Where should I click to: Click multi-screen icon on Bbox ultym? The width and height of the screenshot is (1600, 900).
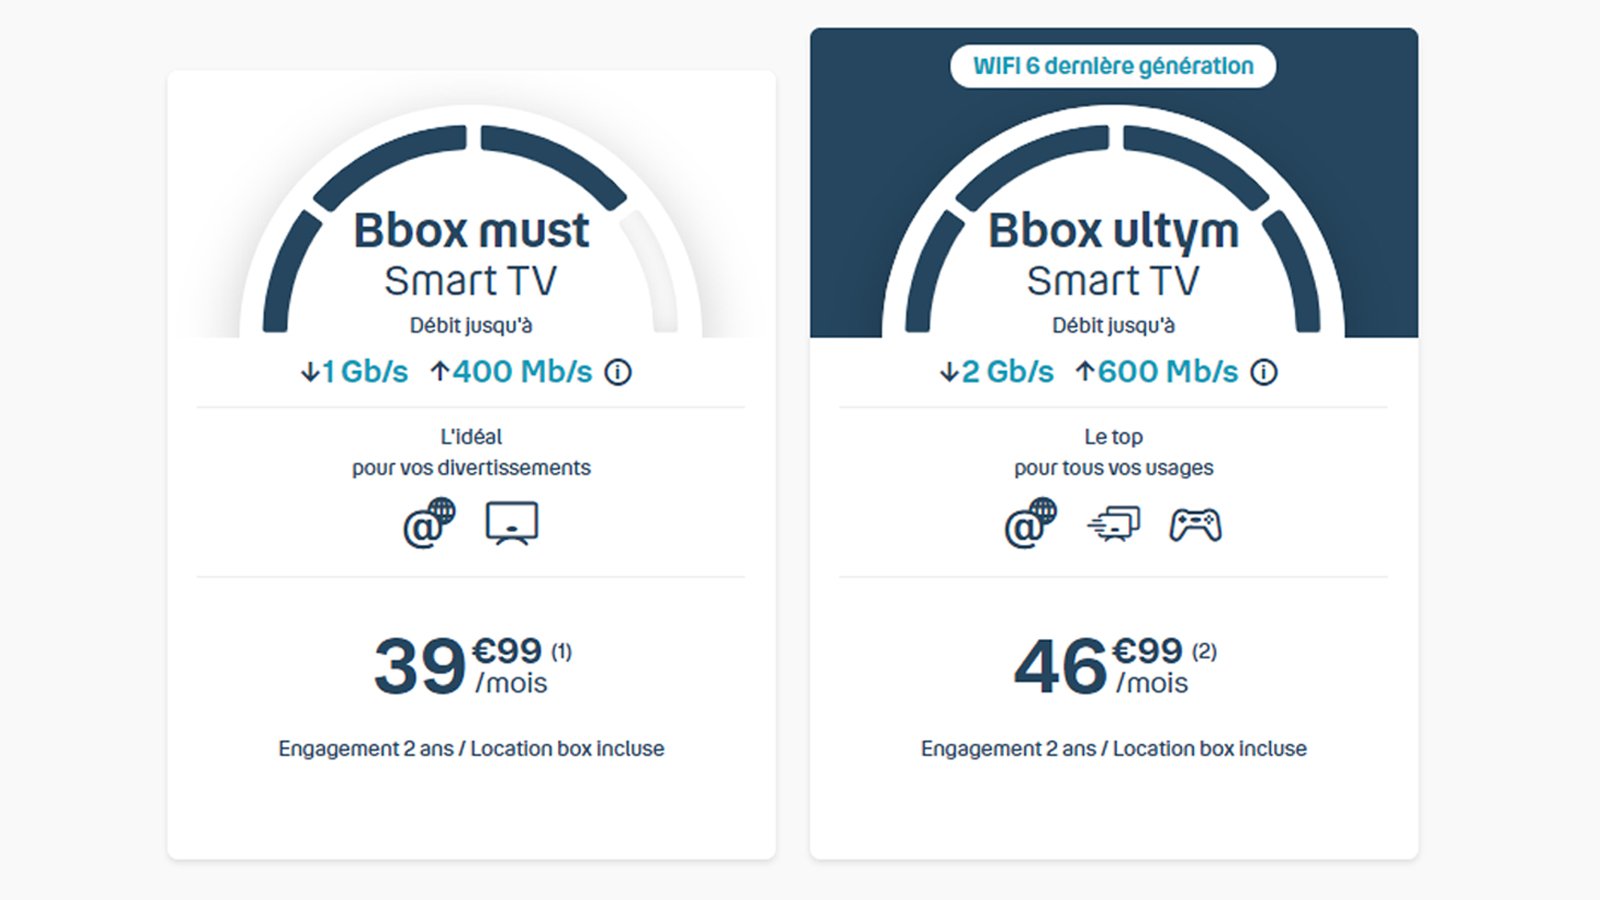1113,524
